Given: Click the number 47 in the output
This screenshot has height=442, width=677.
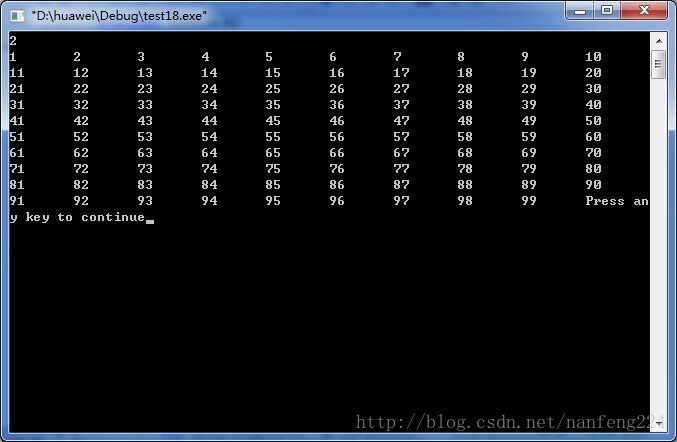Looking at the screenshot, I should click(401, 121).
